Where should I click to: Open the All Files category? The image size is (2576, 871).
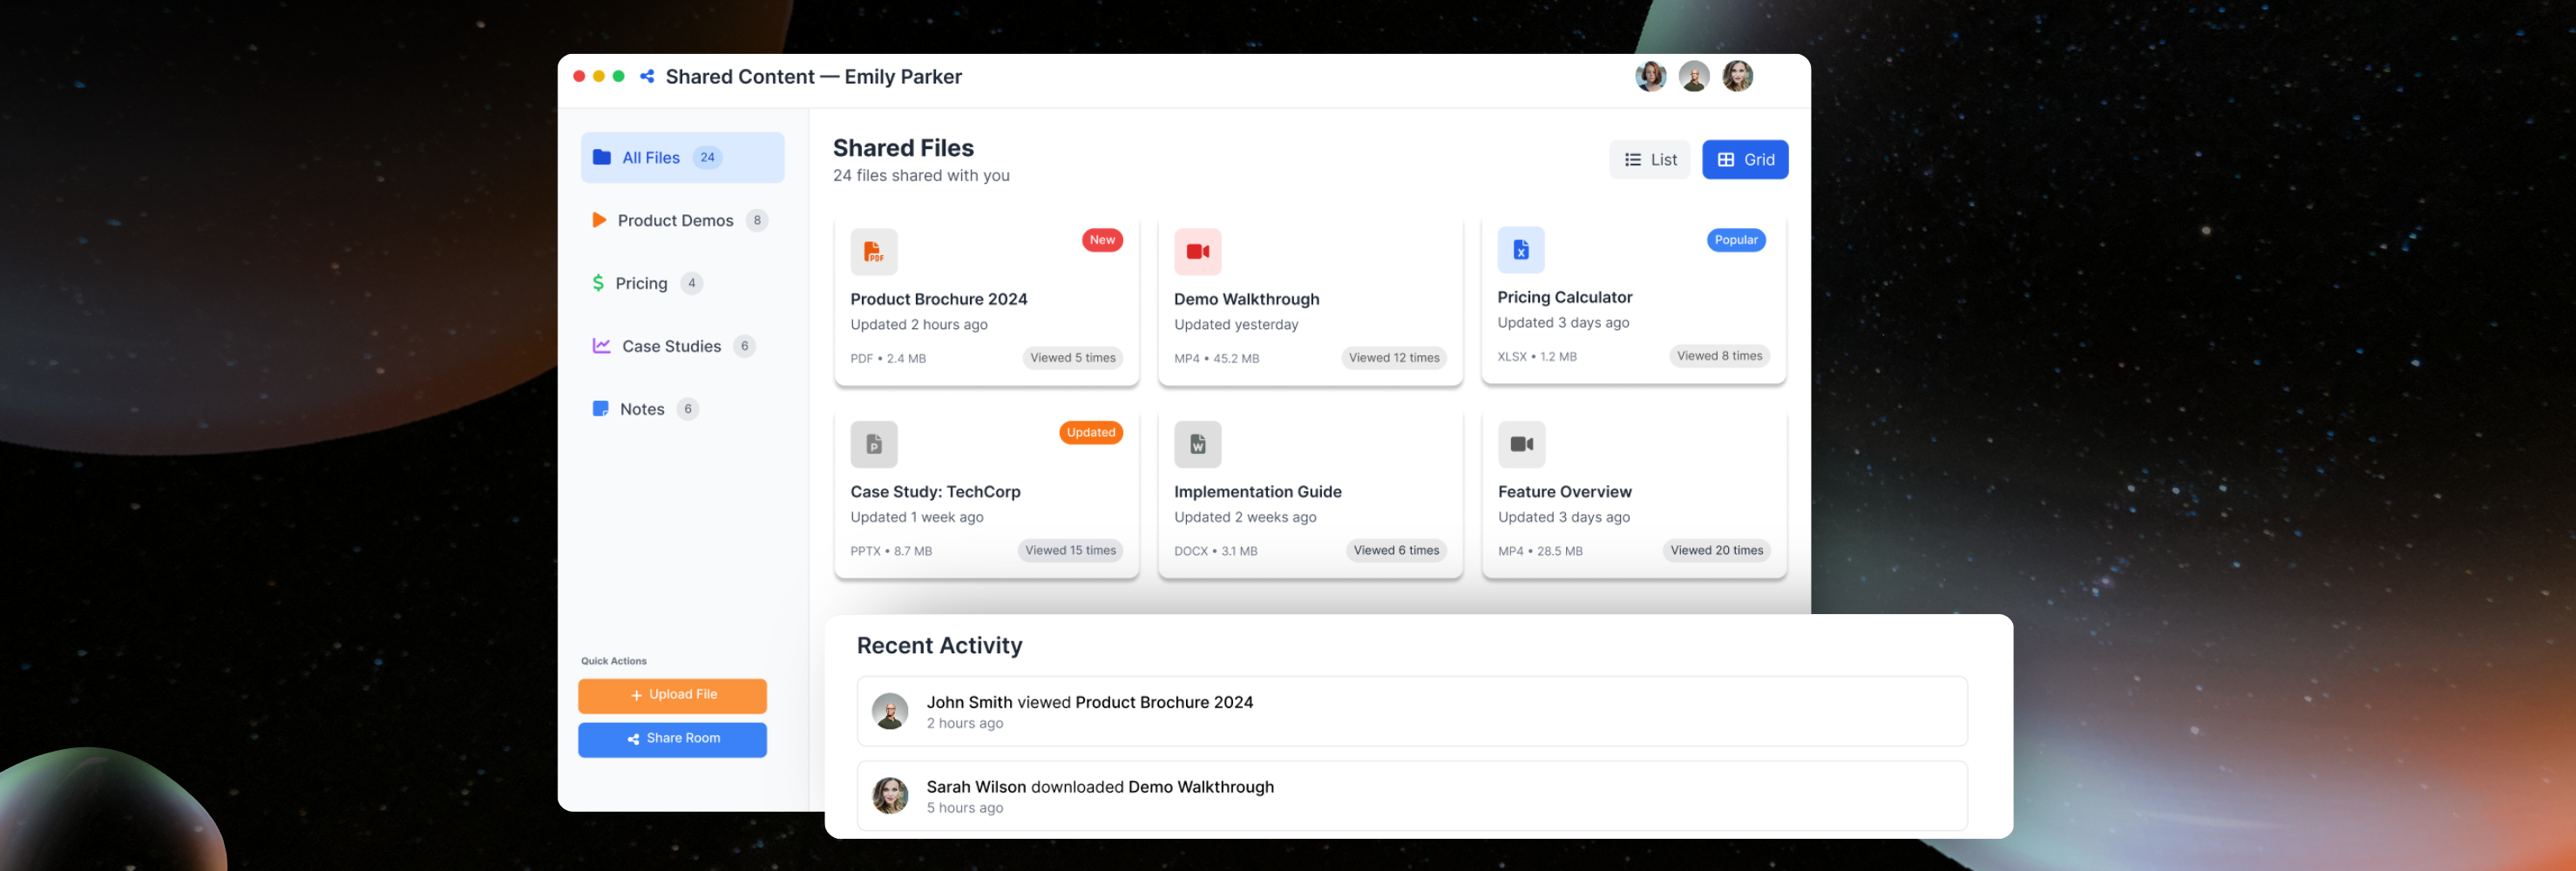(682, 157)
